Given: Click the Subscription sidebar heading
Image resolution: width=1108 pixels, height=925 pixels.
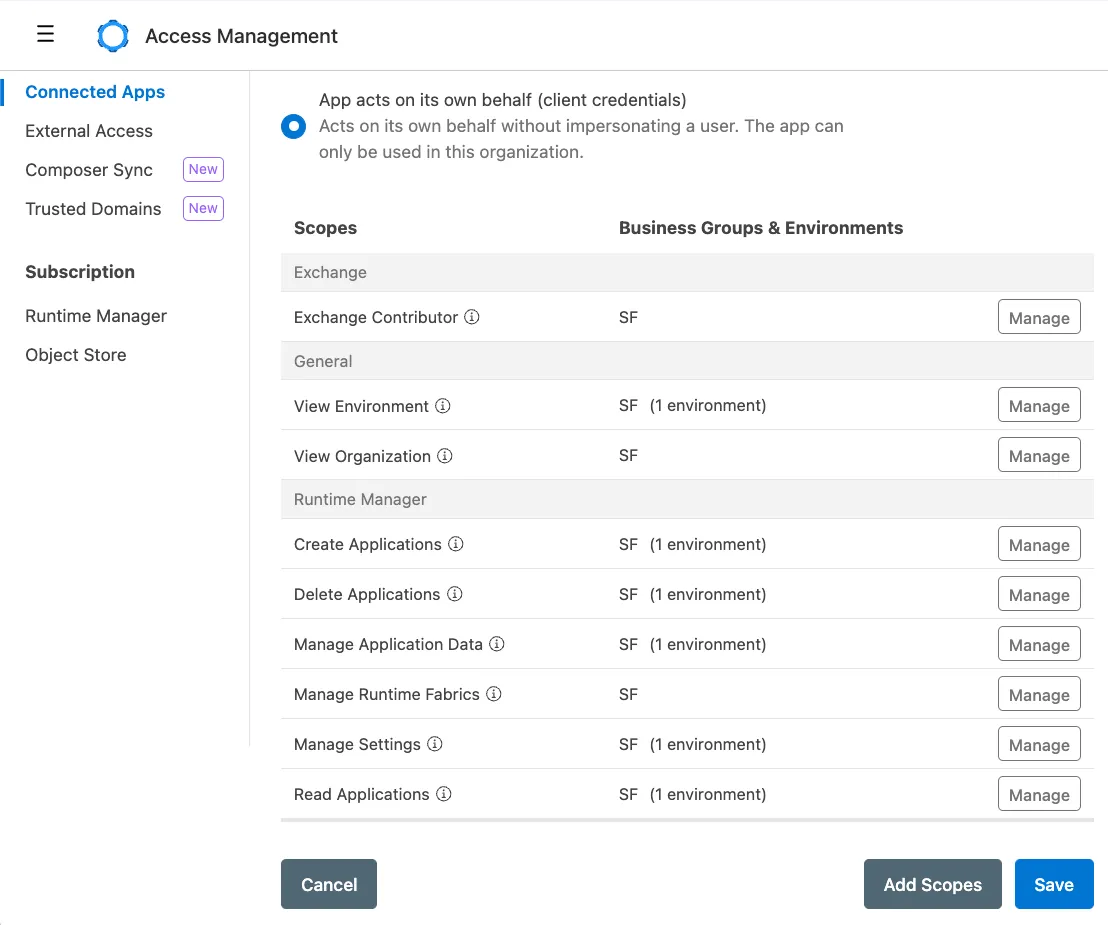Looking at the screenshot, I should coord(80,272).
